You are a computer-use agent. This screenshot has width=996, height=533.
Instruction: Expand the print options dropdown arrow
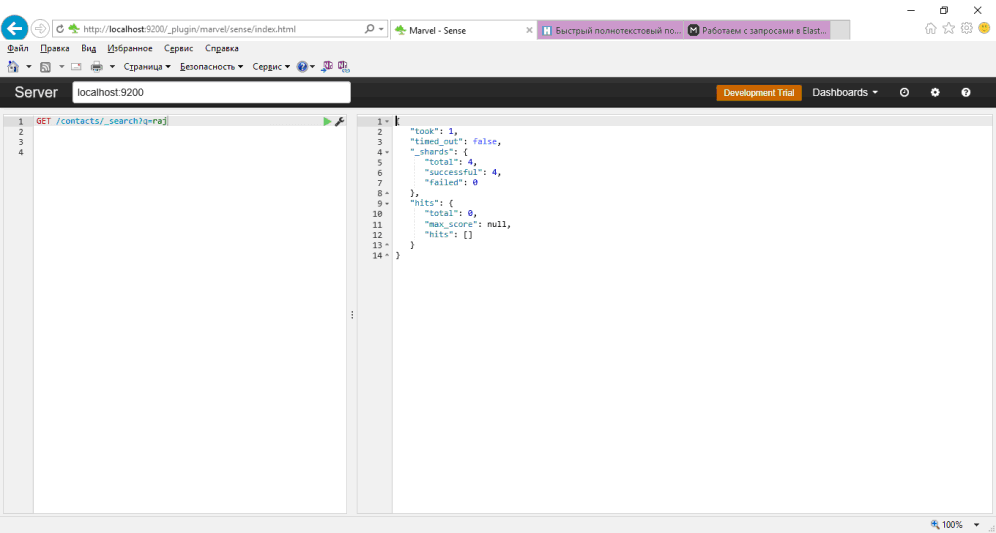click(x=112, y=66)
